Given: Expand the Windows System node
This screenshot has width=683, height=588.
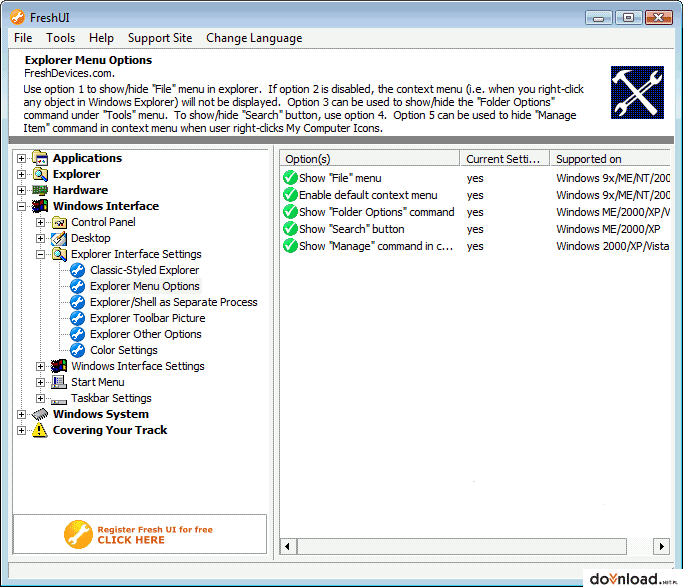Looking at the screenshot, I should point(21,414).
